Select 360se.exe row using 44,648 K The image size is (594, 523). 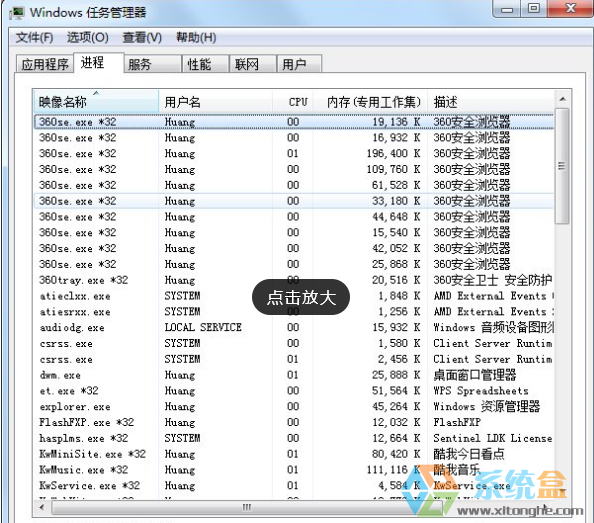pyautogui.click(x=294, y=217)
